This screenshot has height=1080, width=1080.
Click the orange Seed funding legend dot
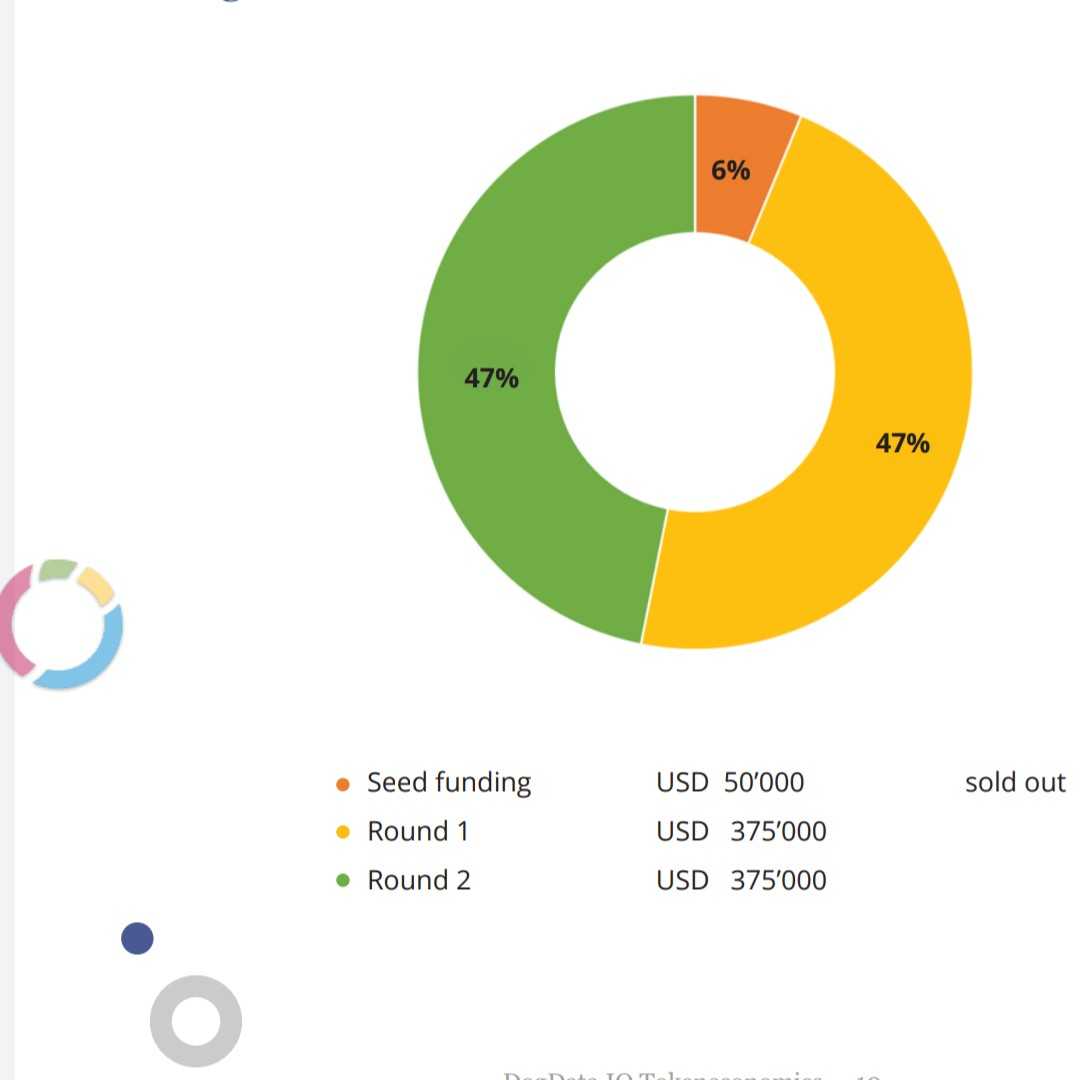tap(342, 784)
